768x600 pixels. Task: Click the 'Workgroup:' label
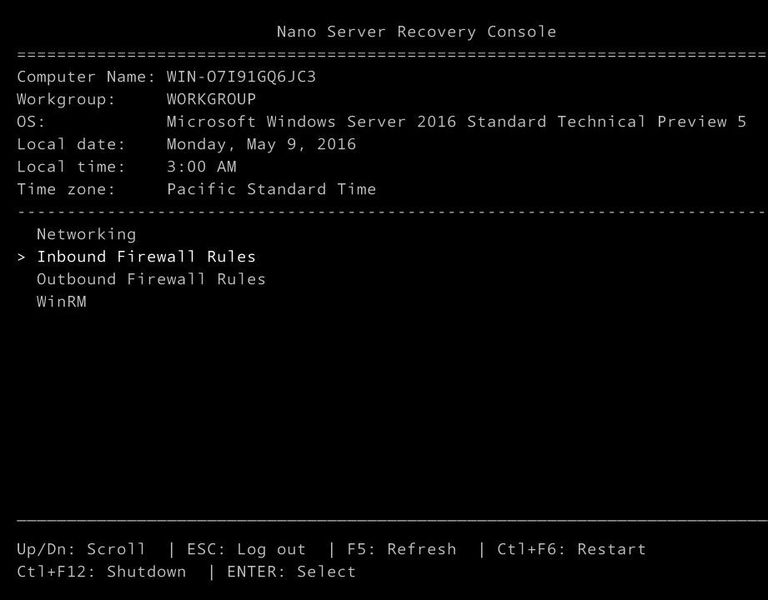[x=66, y=99]
